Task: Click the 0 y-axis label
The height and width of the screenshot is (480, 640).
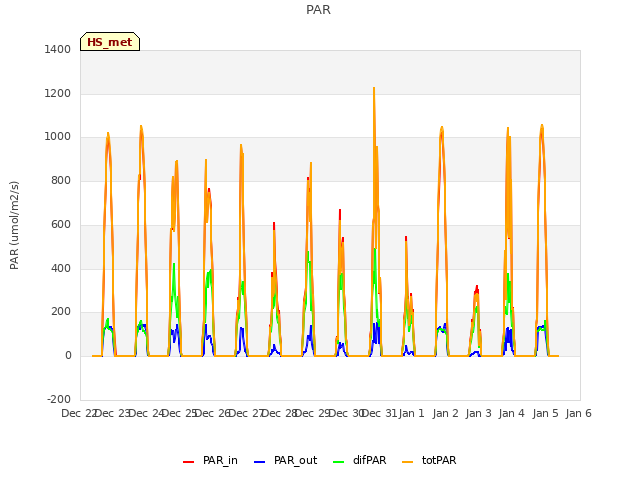Action: point(68,356)
